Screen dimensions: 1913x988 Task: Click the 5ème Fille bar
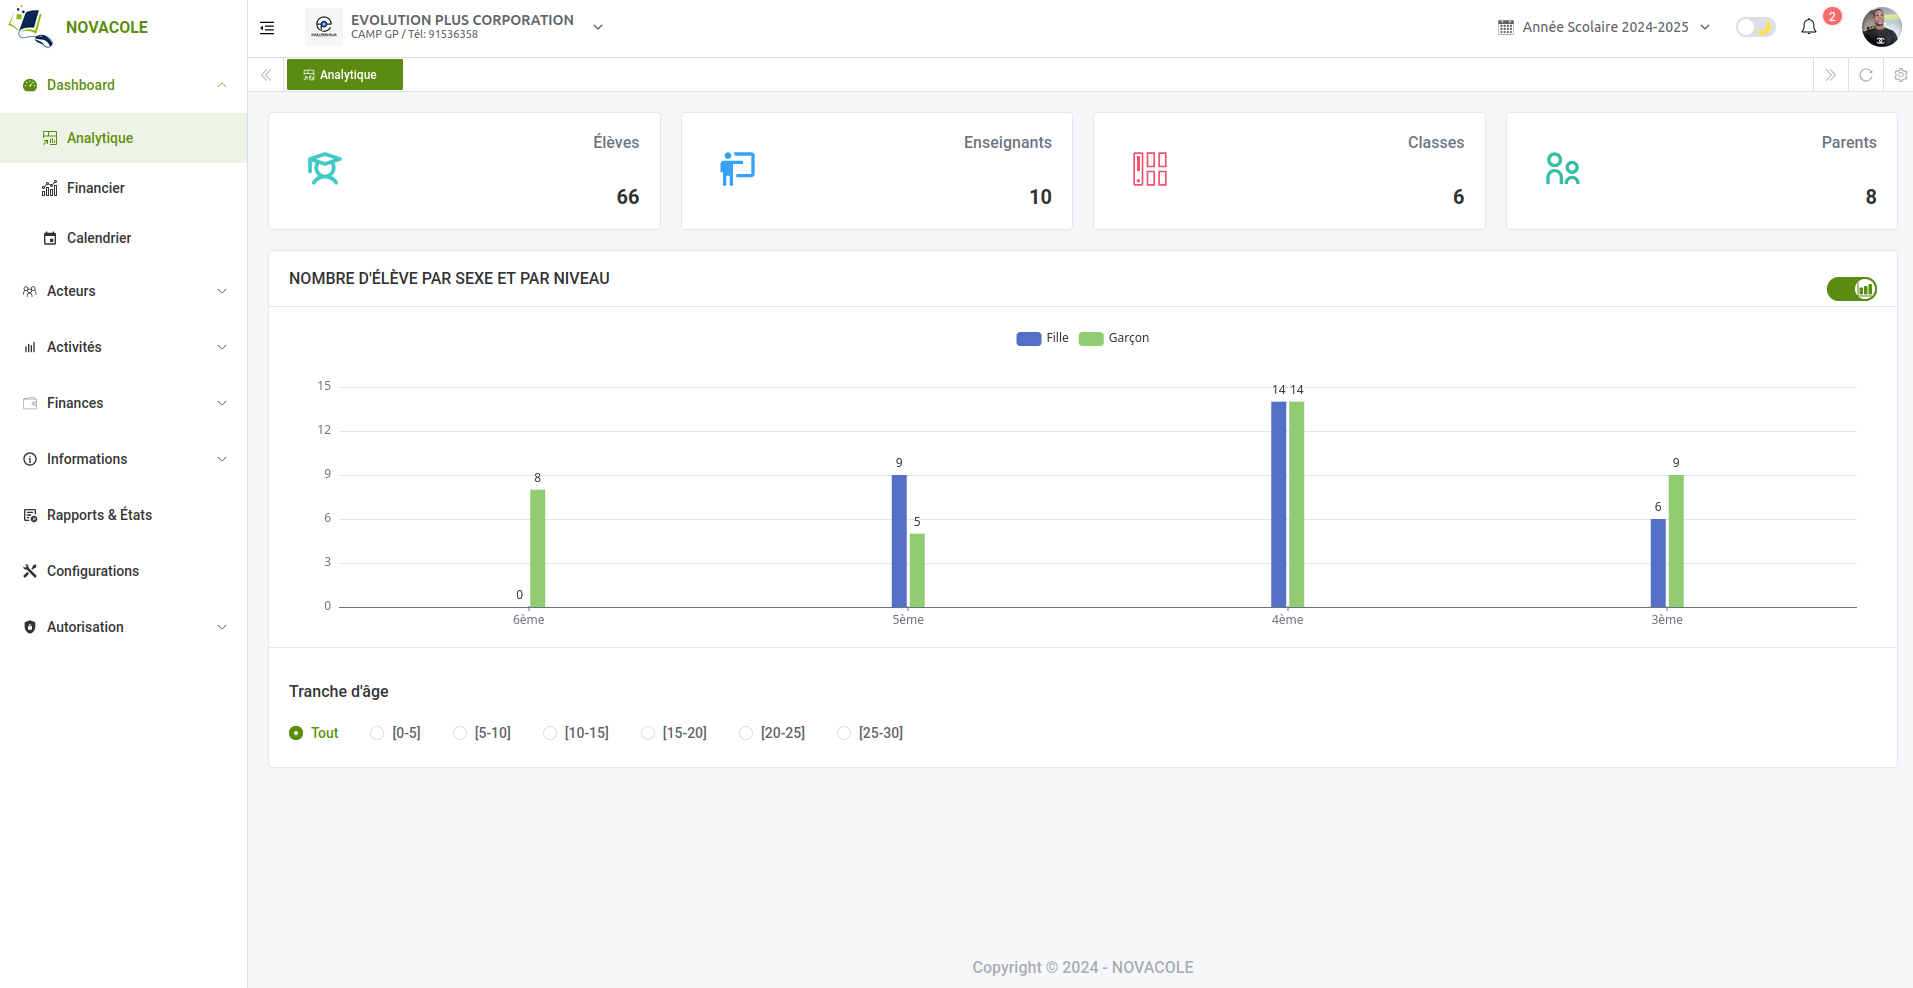pos(899,541)
